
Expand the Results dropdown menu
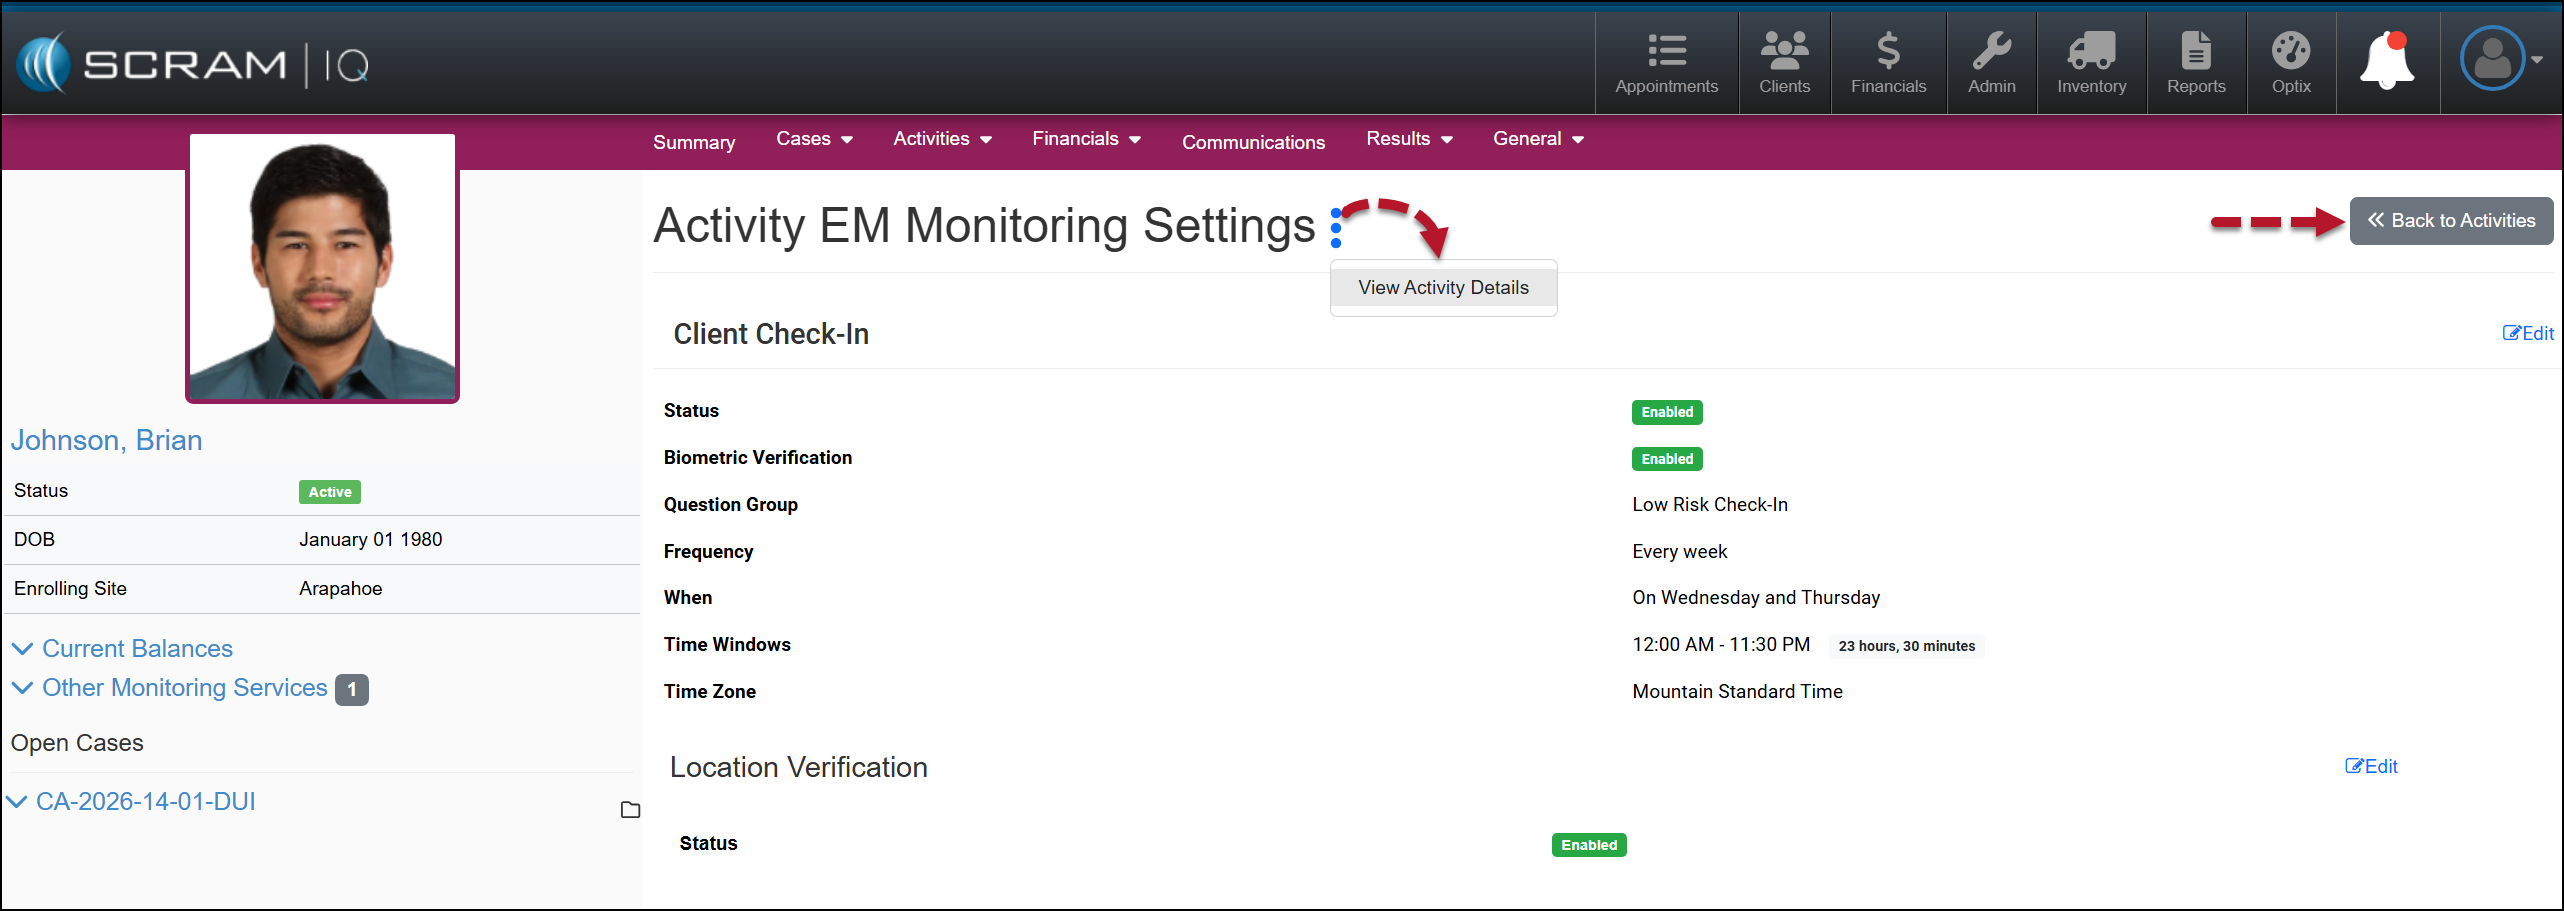pos(1409,139)
